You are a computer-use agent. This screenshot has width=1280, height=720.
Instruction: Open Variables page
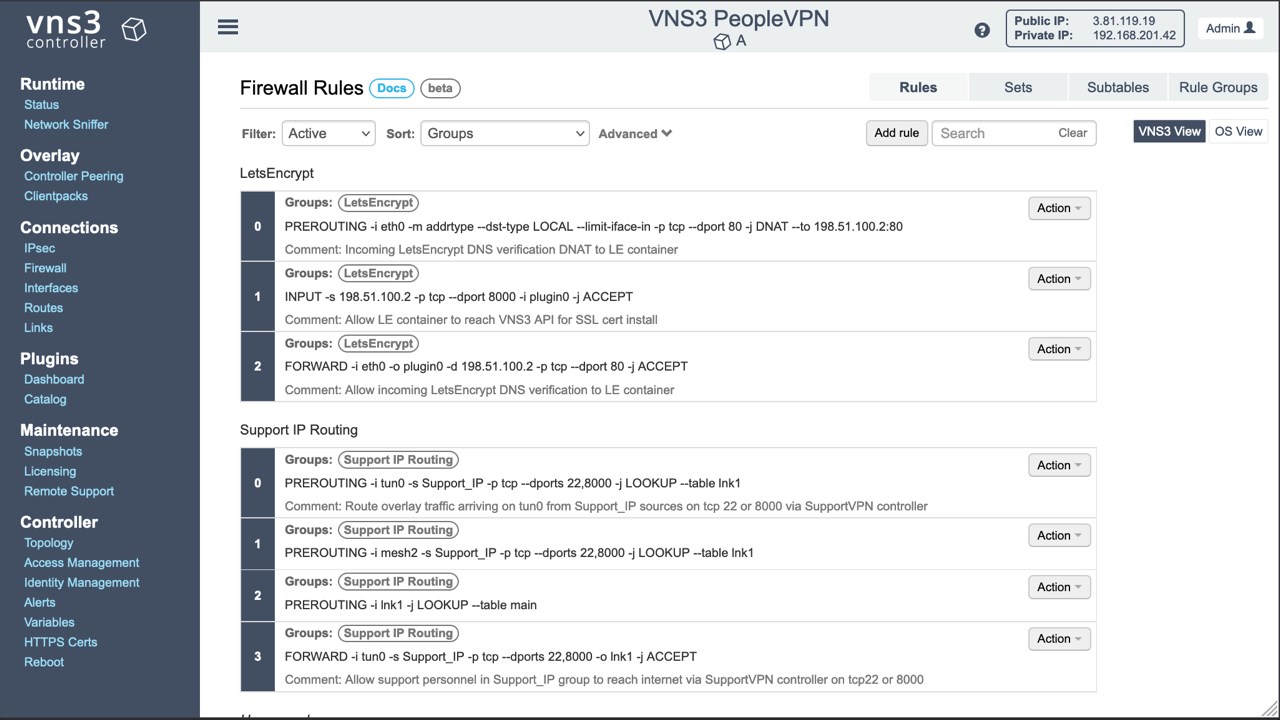49,622
